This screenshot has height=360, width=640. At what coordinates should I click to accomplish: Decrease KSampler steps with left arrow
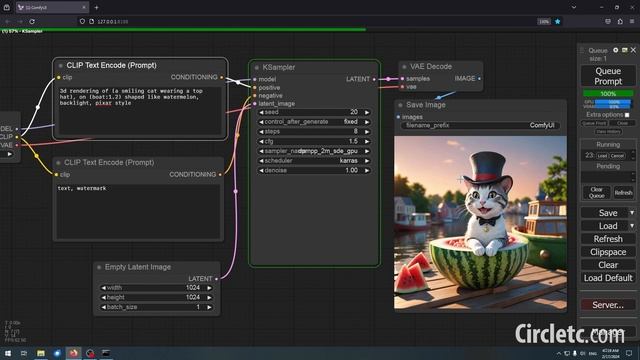coord(261,131)
